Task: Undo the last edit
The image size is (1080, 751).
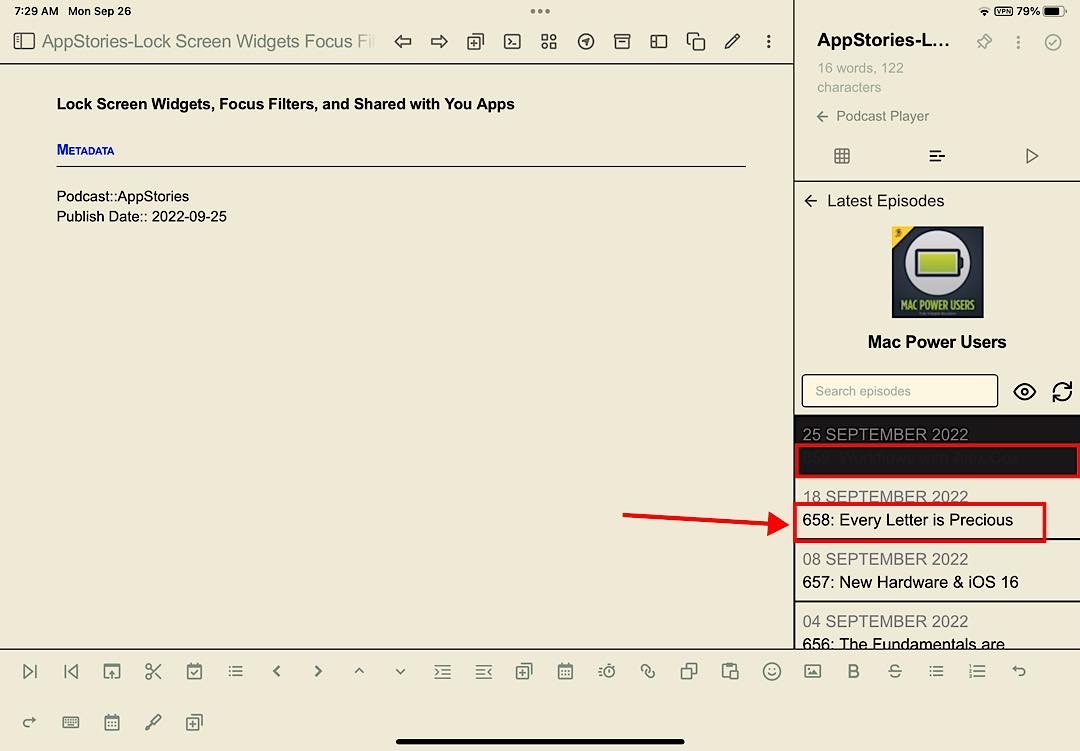Action: [x=1019, y=671]
